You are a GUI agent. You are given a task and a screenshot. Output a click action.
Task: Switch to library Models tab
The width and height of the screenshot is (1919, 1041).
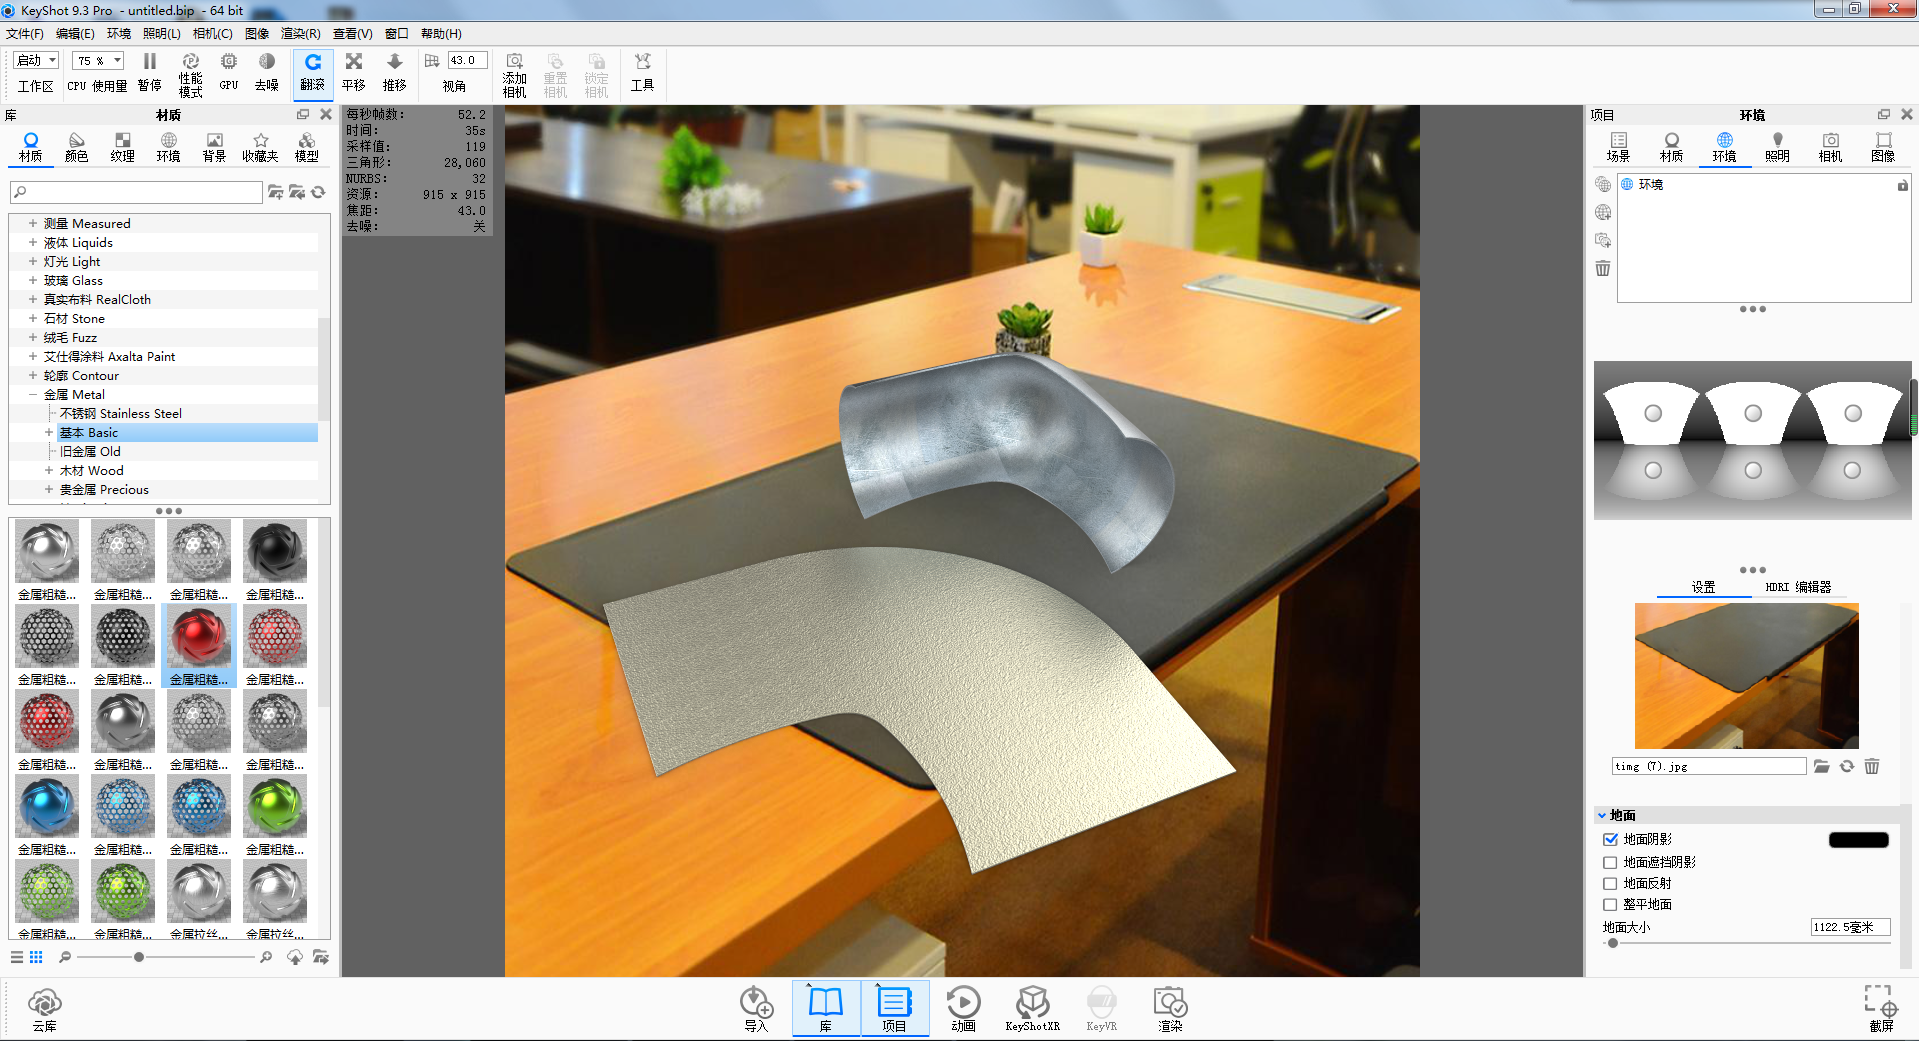click(x=307, y=147)
